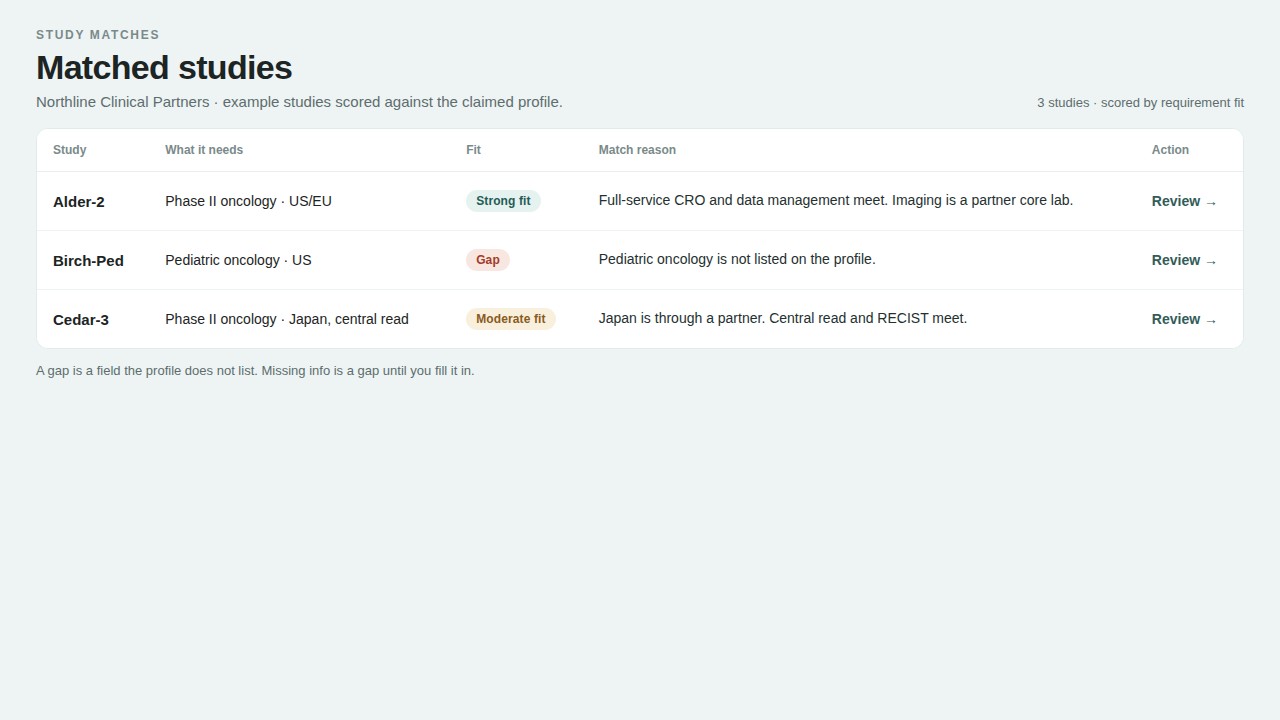Click the red Gap badge

point(488,260)
